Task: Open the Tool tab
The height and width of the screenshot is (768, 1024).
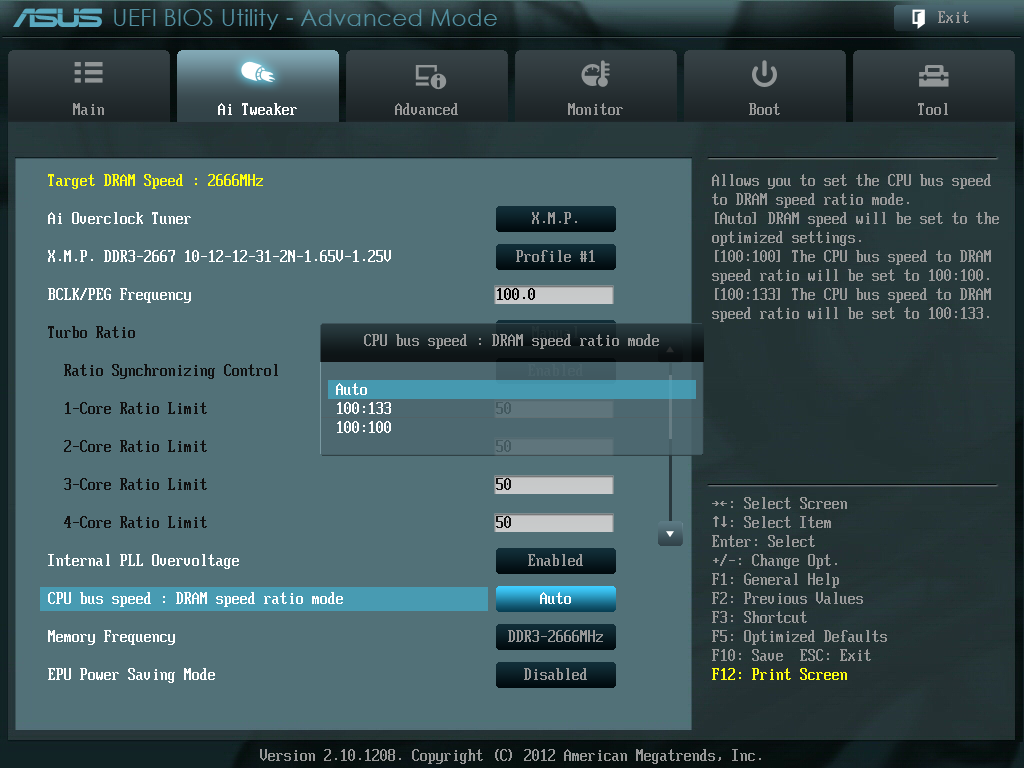Action: click(933, 86)
